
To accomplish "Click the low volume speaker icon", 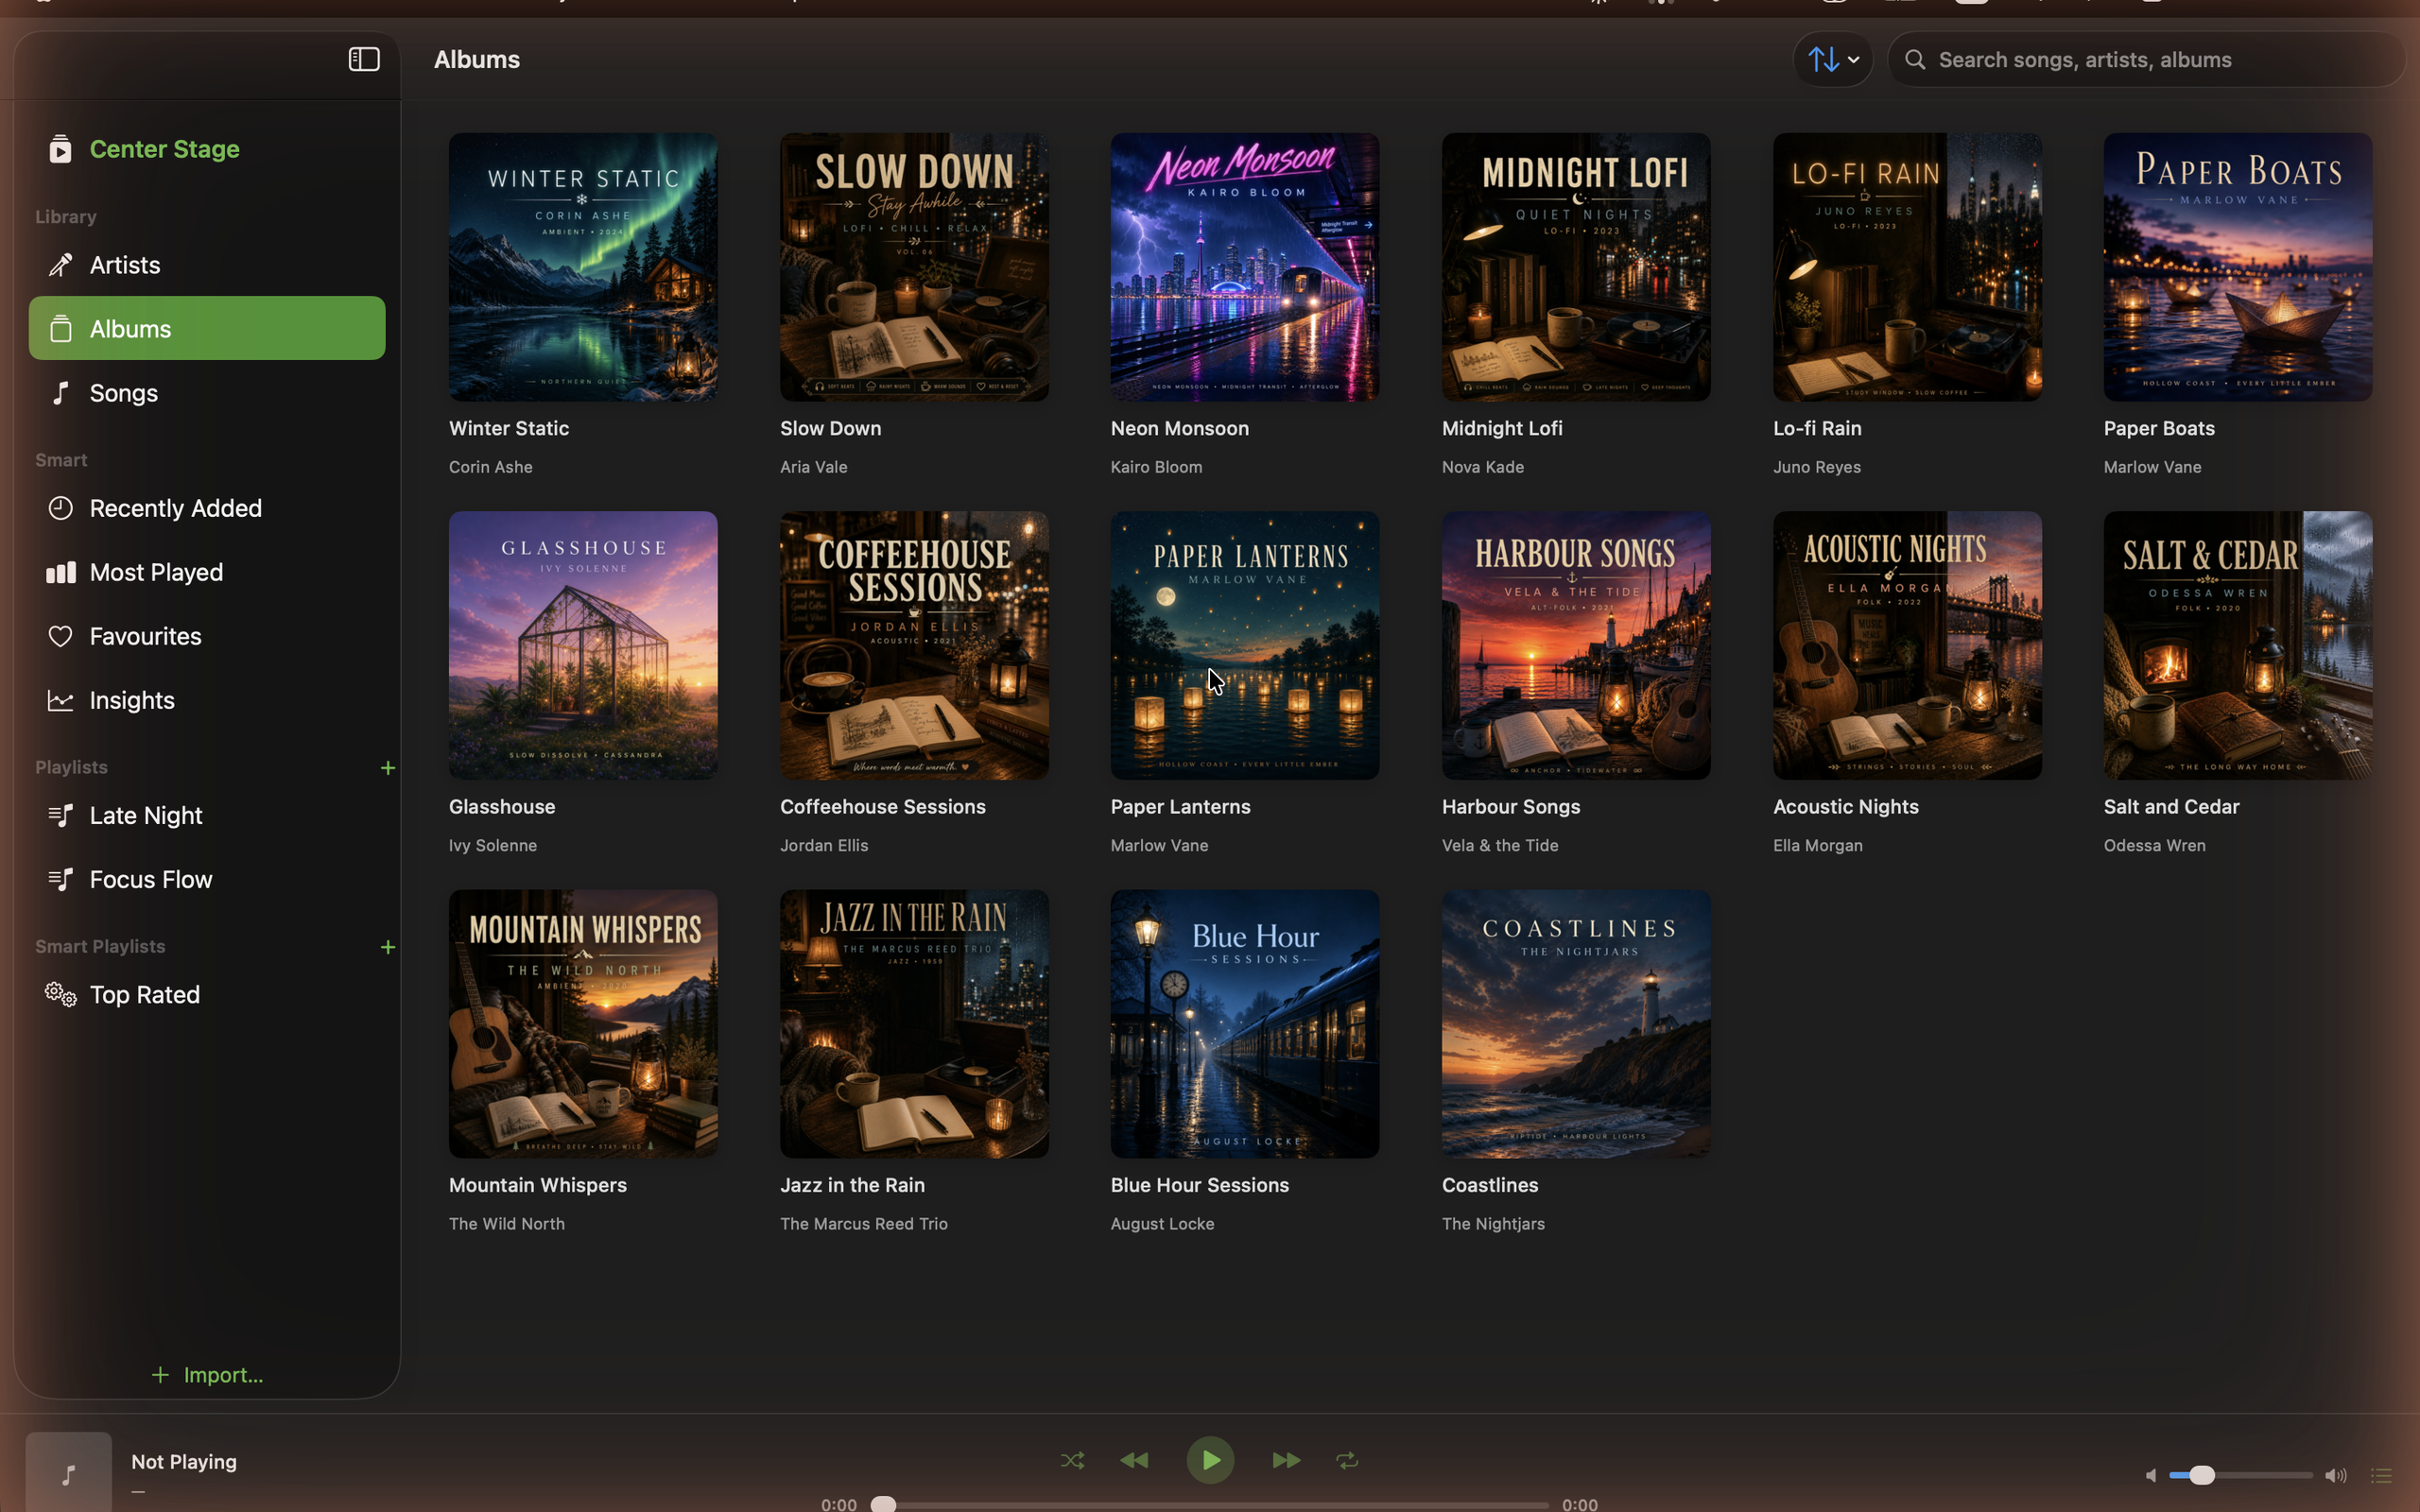I will (2150, 1475).
